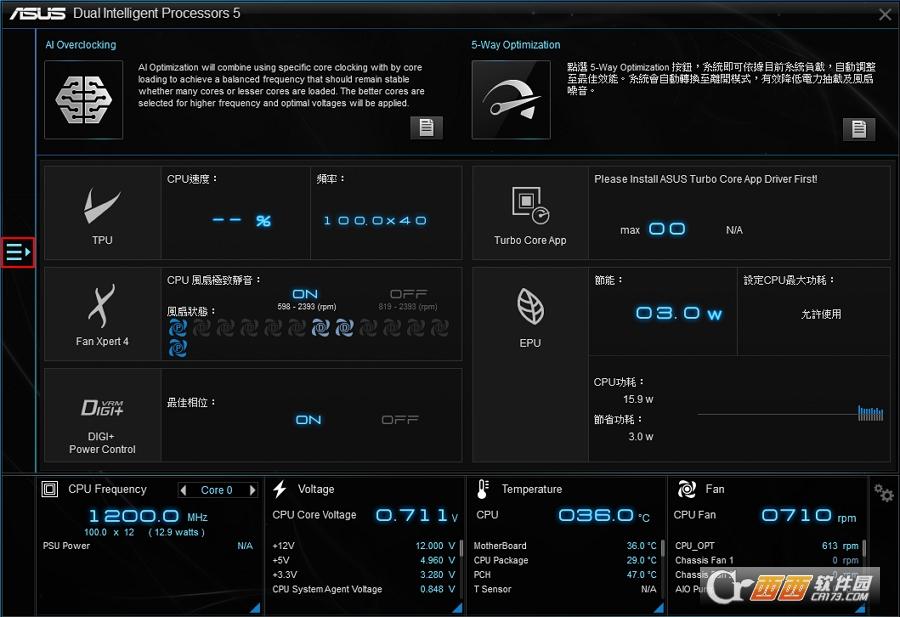900x617 pixels.
Task: Expand the left sidebar menu
Action: pos(19,253)
